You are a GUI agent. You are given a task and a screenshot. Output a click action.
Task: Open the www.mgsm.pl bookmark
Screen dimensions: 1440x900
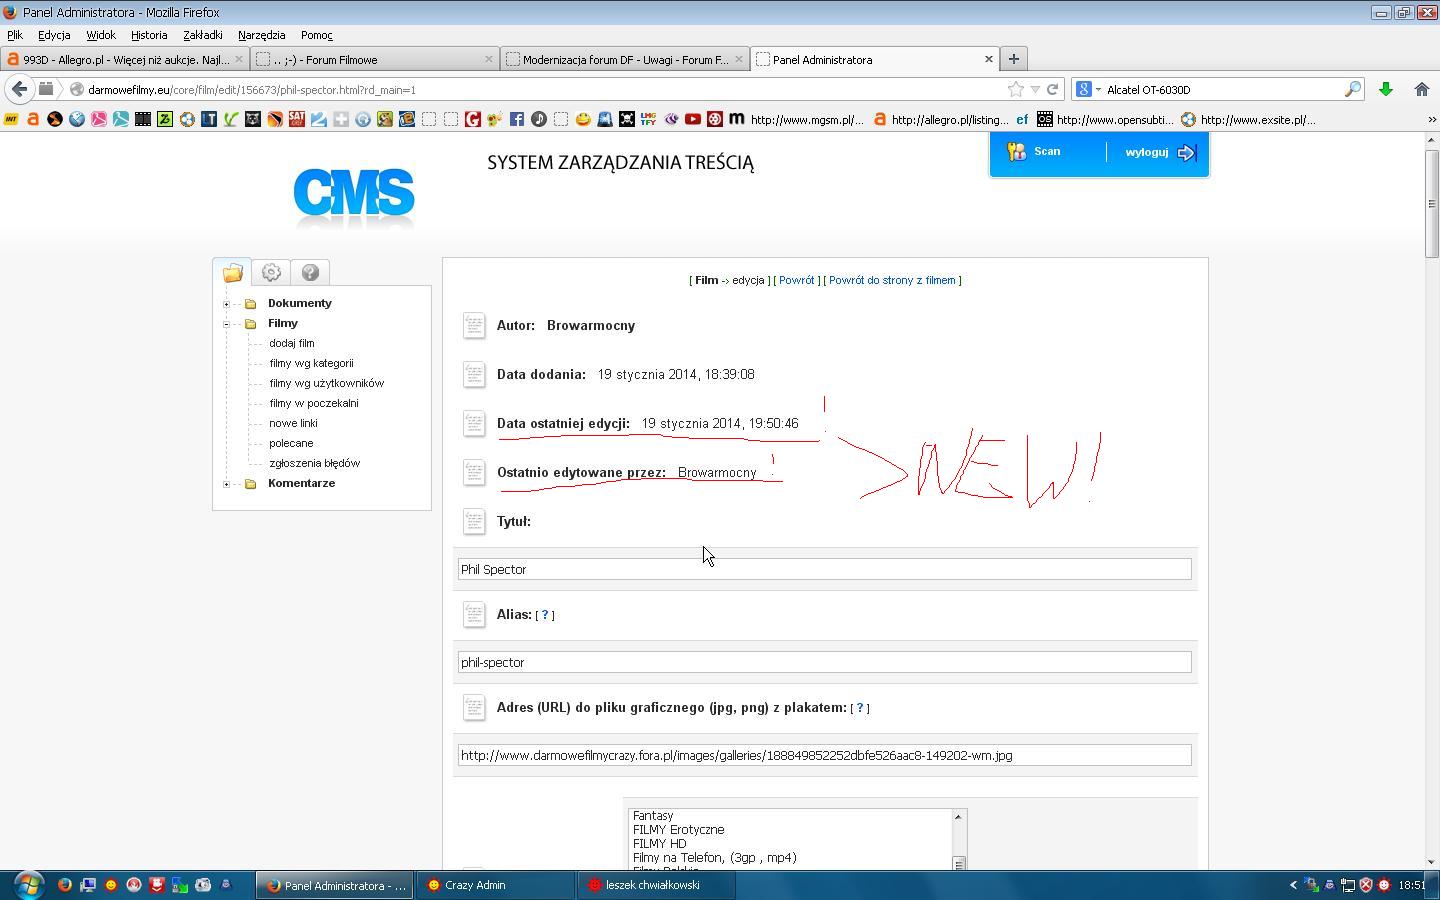point(797,119)
